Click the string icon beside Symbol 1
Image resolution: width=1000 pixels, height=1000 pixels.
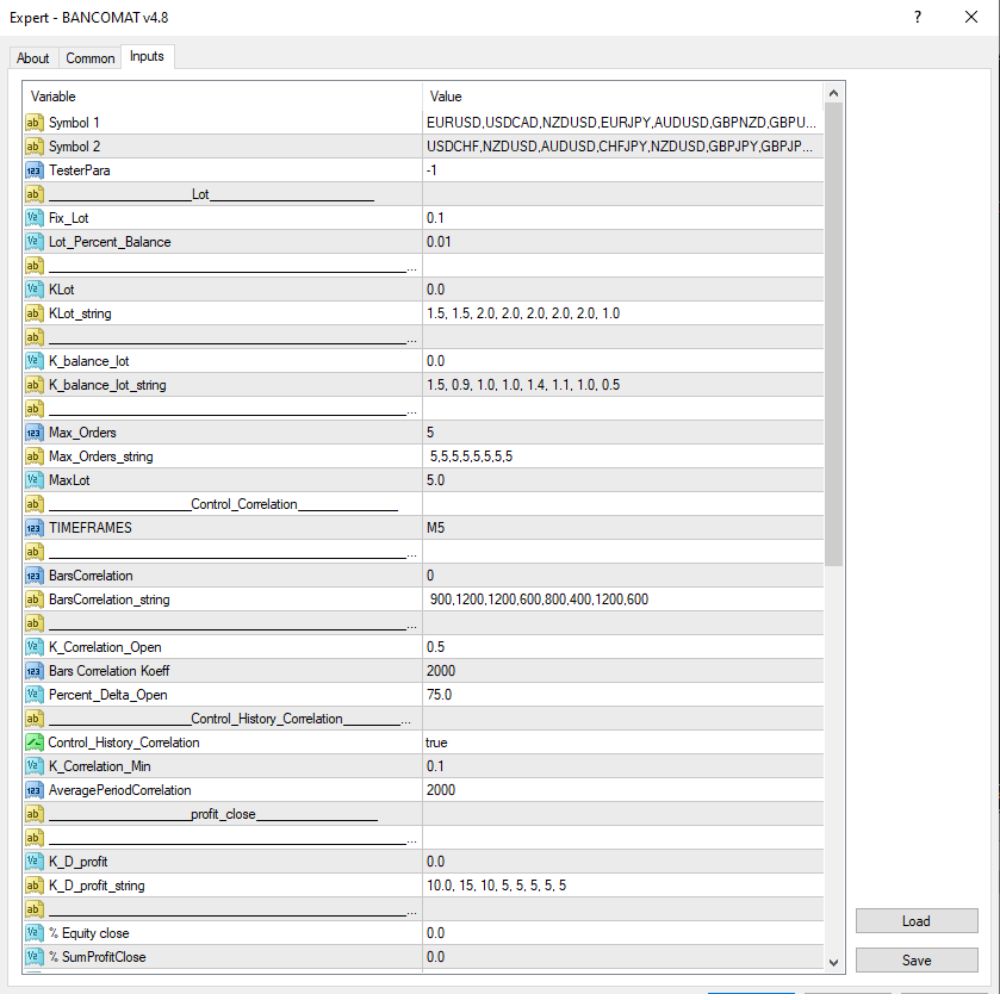click(34, 122)
